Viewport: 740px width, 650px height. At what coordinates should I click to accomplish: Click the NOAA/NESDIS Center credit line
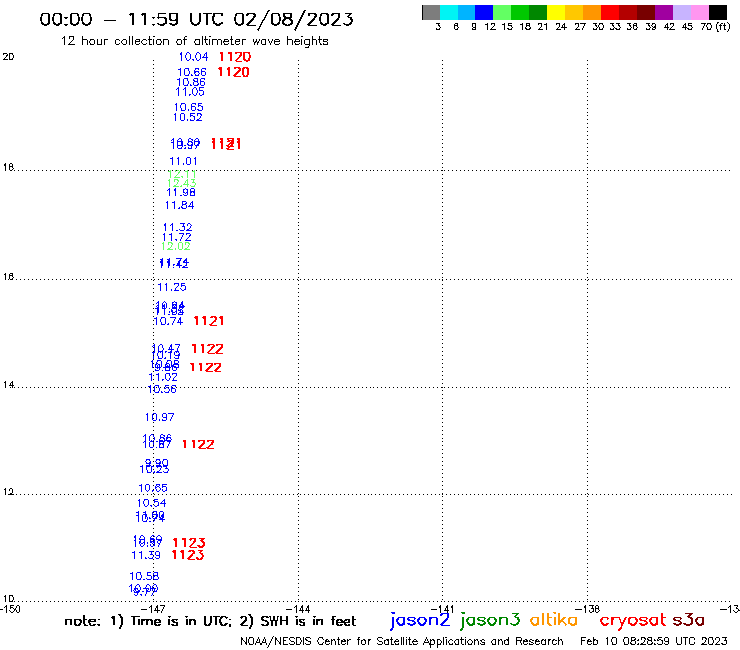coord(402,641)
